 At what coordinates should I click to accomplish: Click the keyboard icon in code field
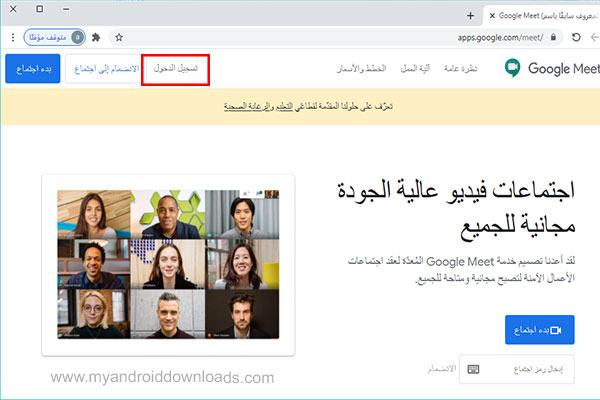tap(473, 369)
